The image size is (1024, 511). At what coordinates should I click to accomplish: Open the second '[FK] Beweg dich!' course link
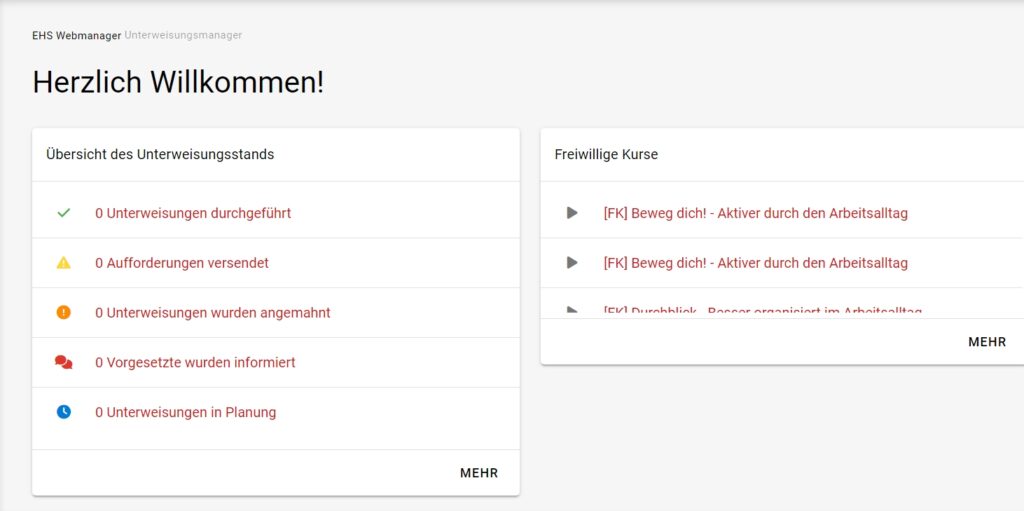click(x=755, y=263)
